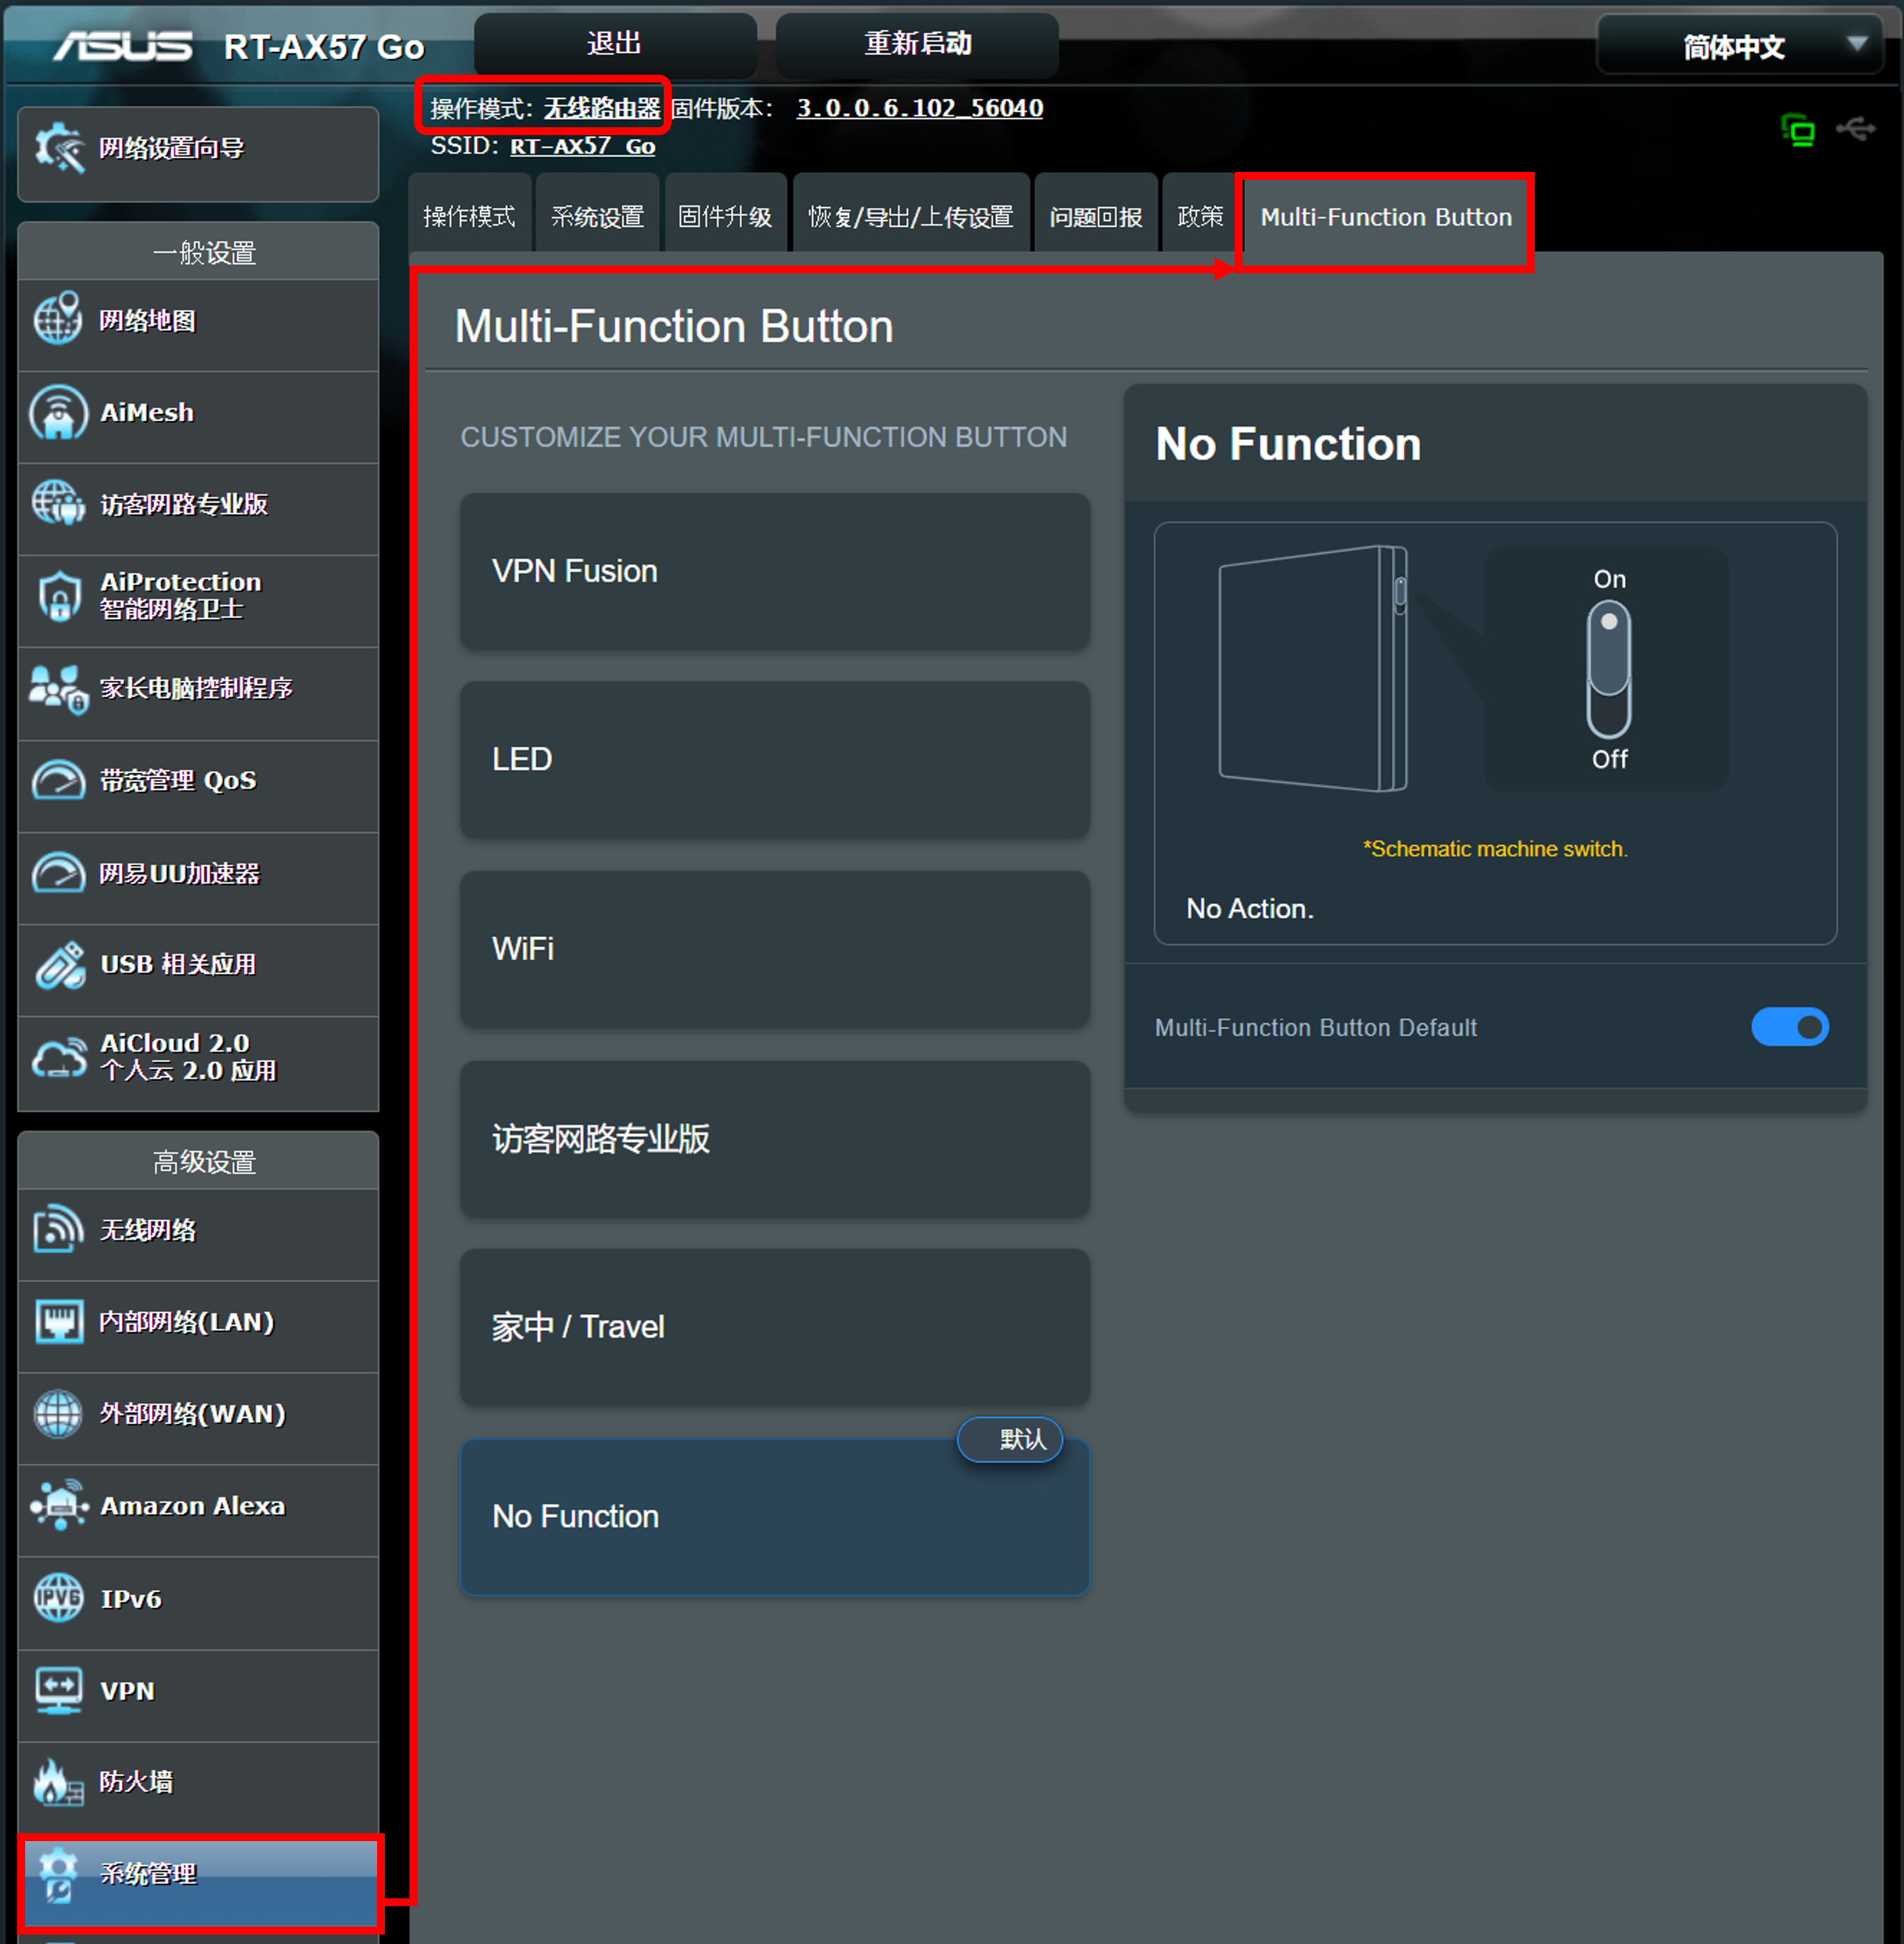Open the 防火墙 firewall icon

tap(58, 1782)
